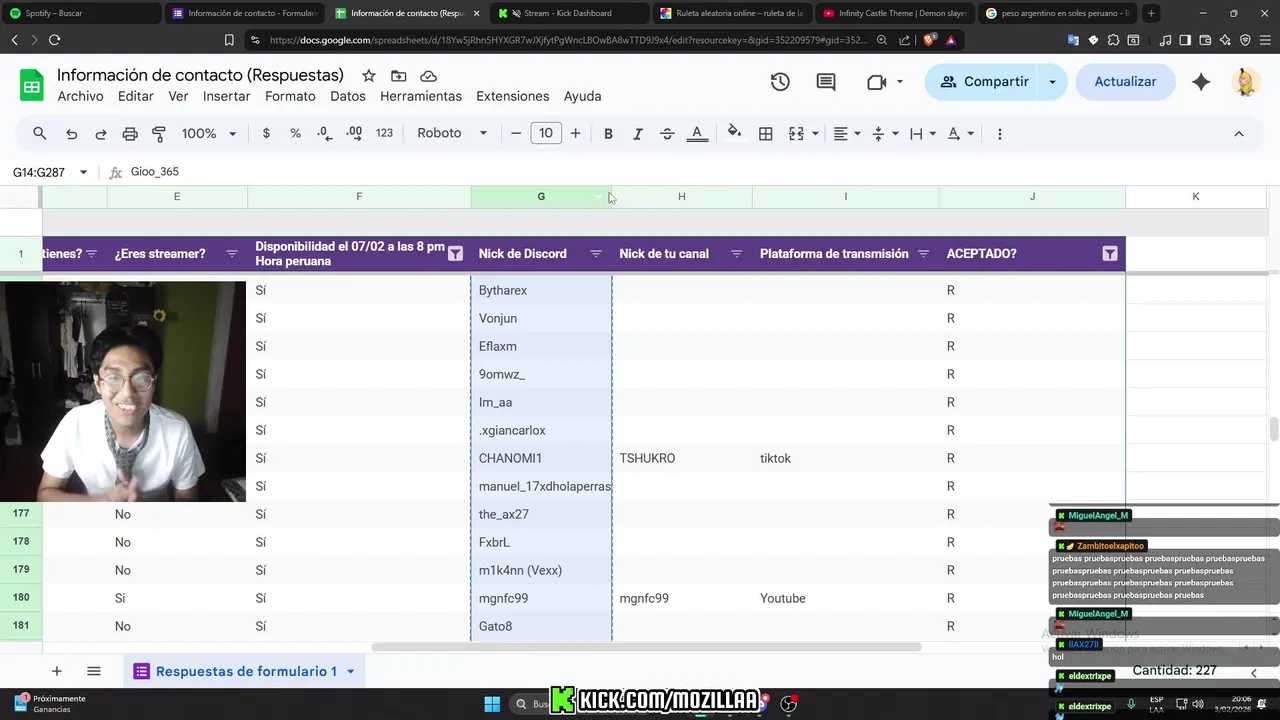Viewport: 1280px width, 720px height.
Task: Apply percent format
Action: [x=295, y=133]
